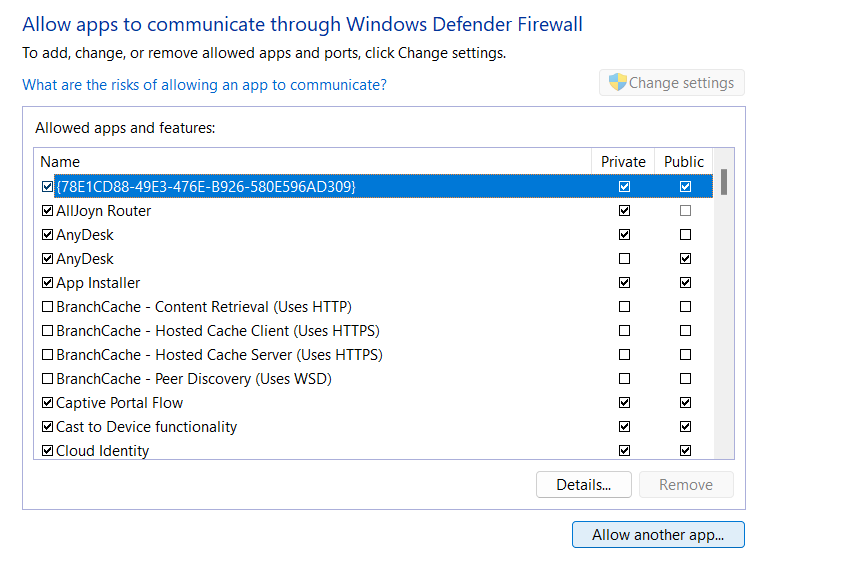Sort list by Name column header
This screenshot has height=565, width=862.
pos(60,162)
